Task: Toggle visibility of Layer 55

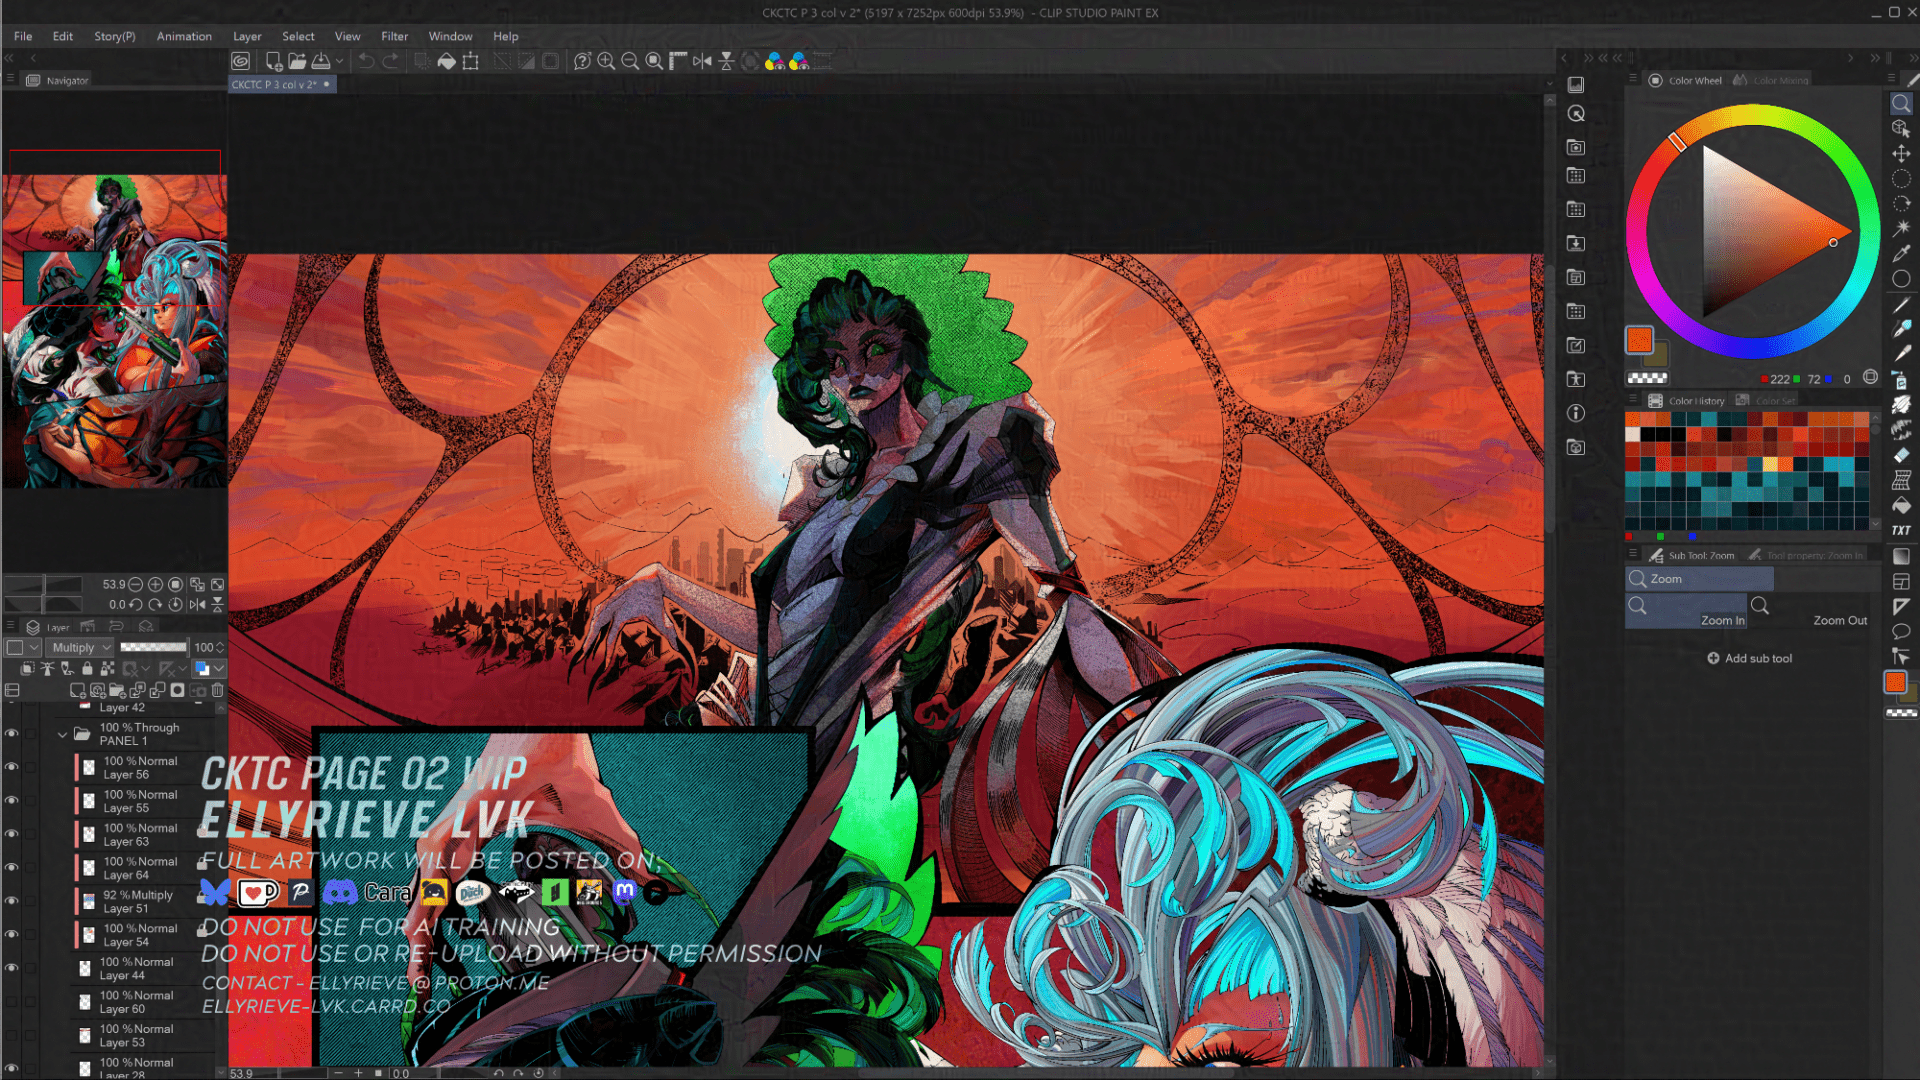Action: tap(12, 800)
